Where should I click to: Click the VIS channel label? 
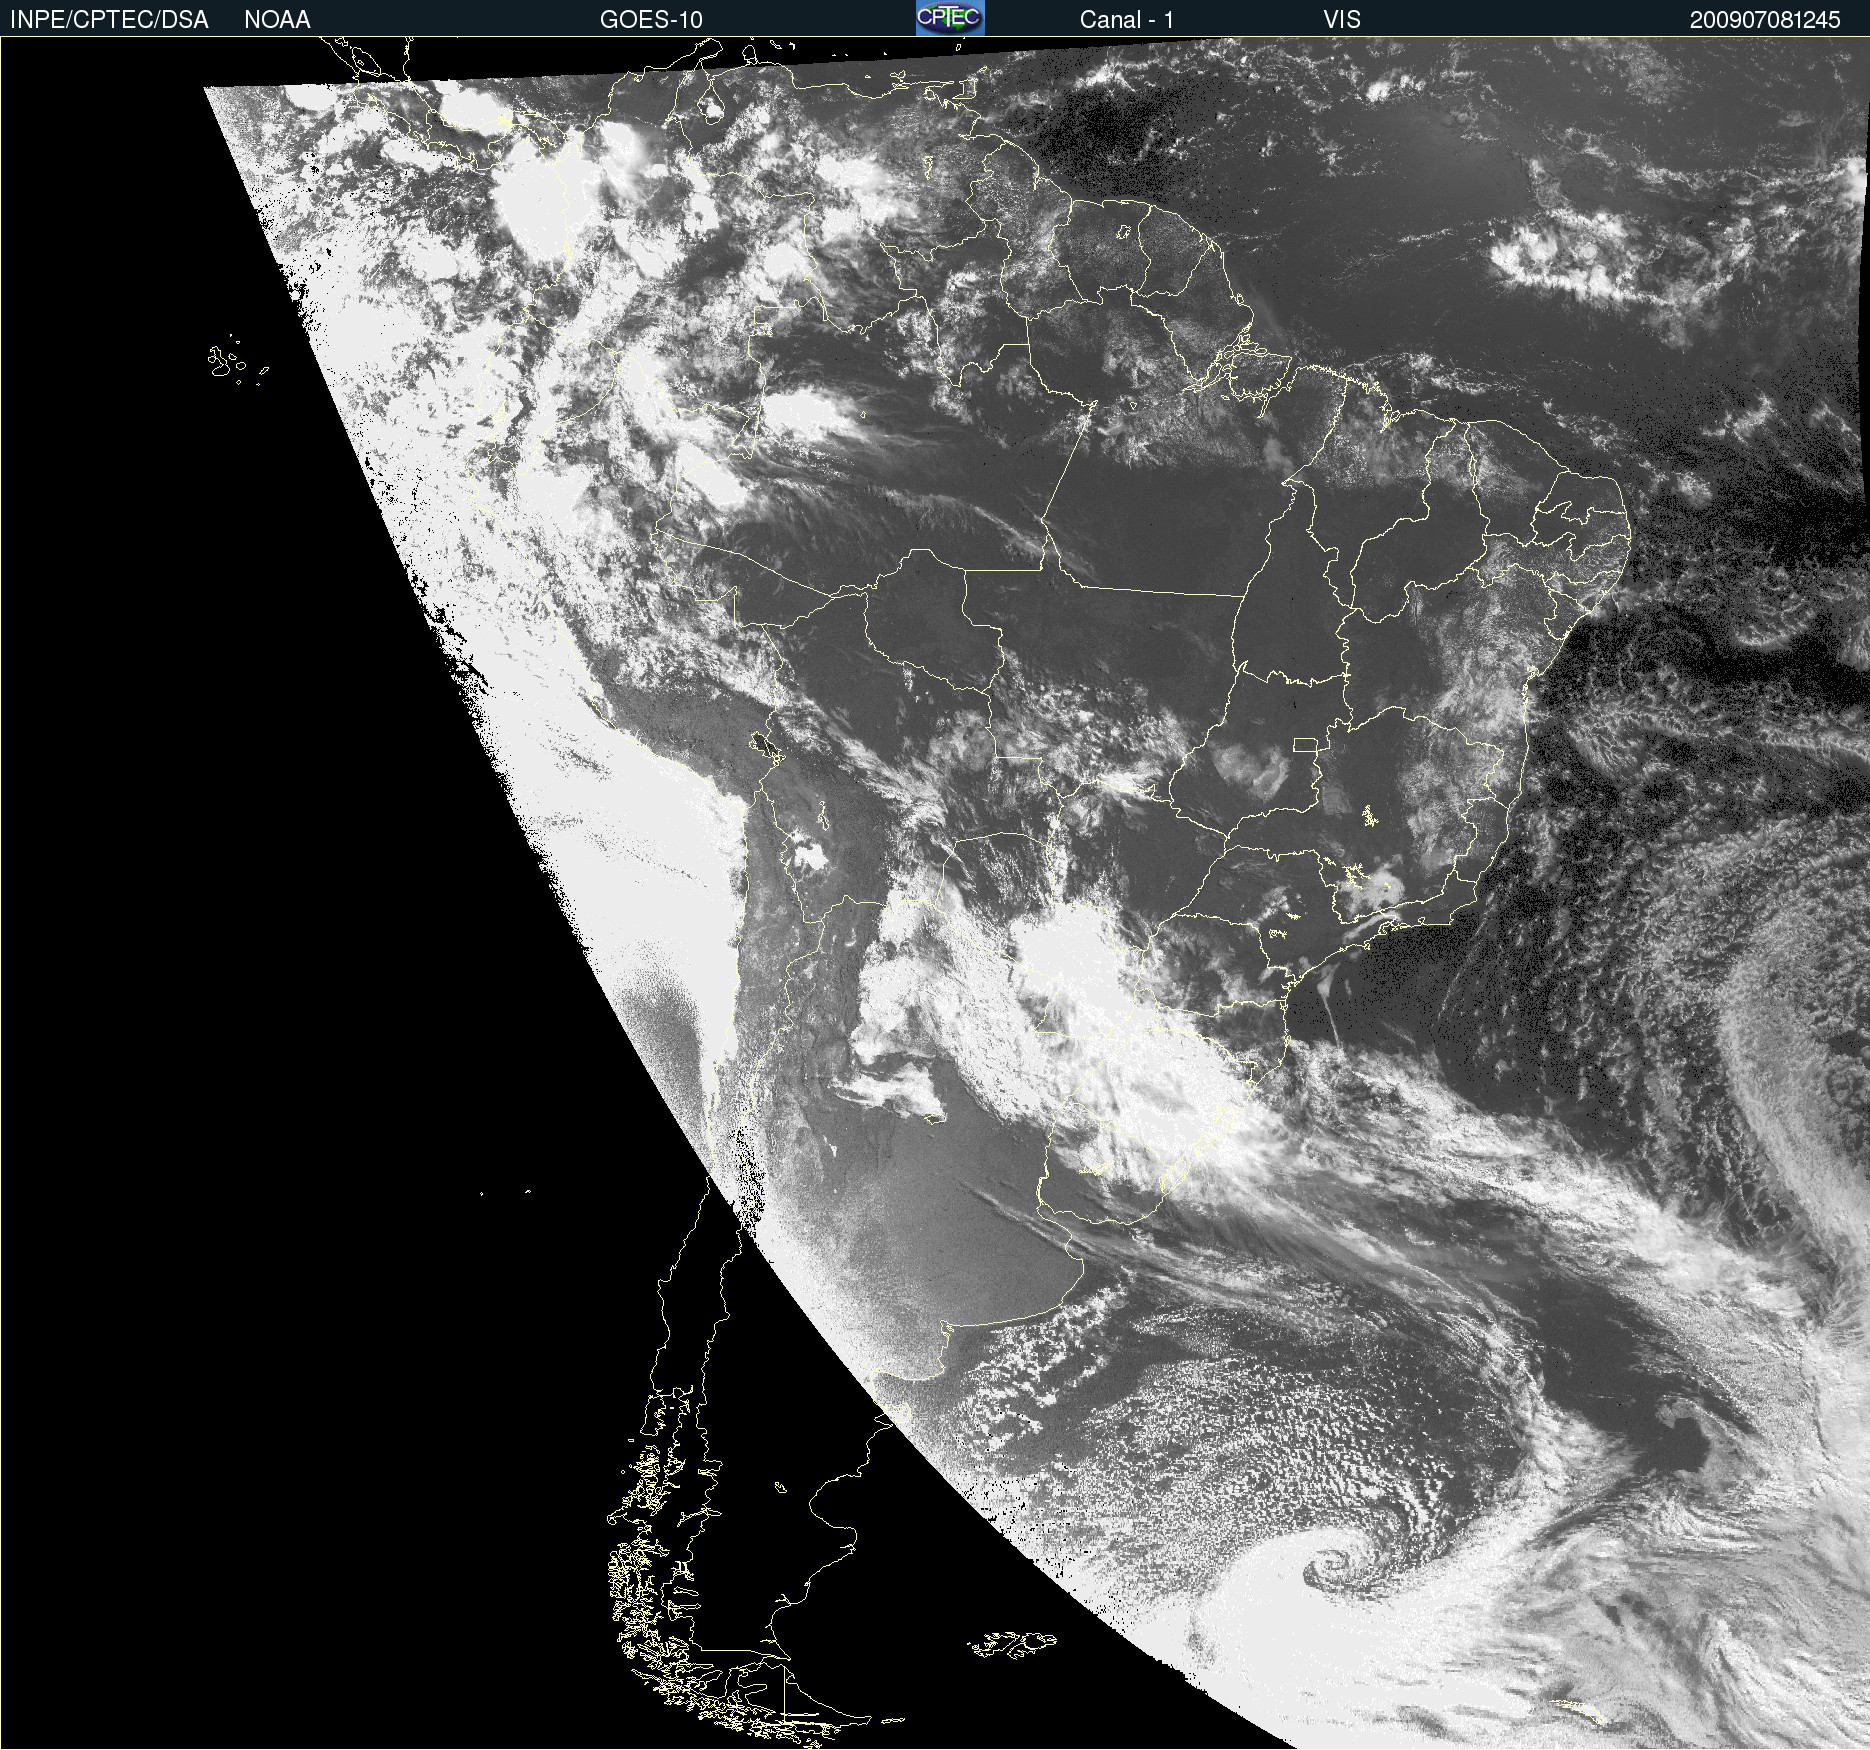(x=1342, y=20)
